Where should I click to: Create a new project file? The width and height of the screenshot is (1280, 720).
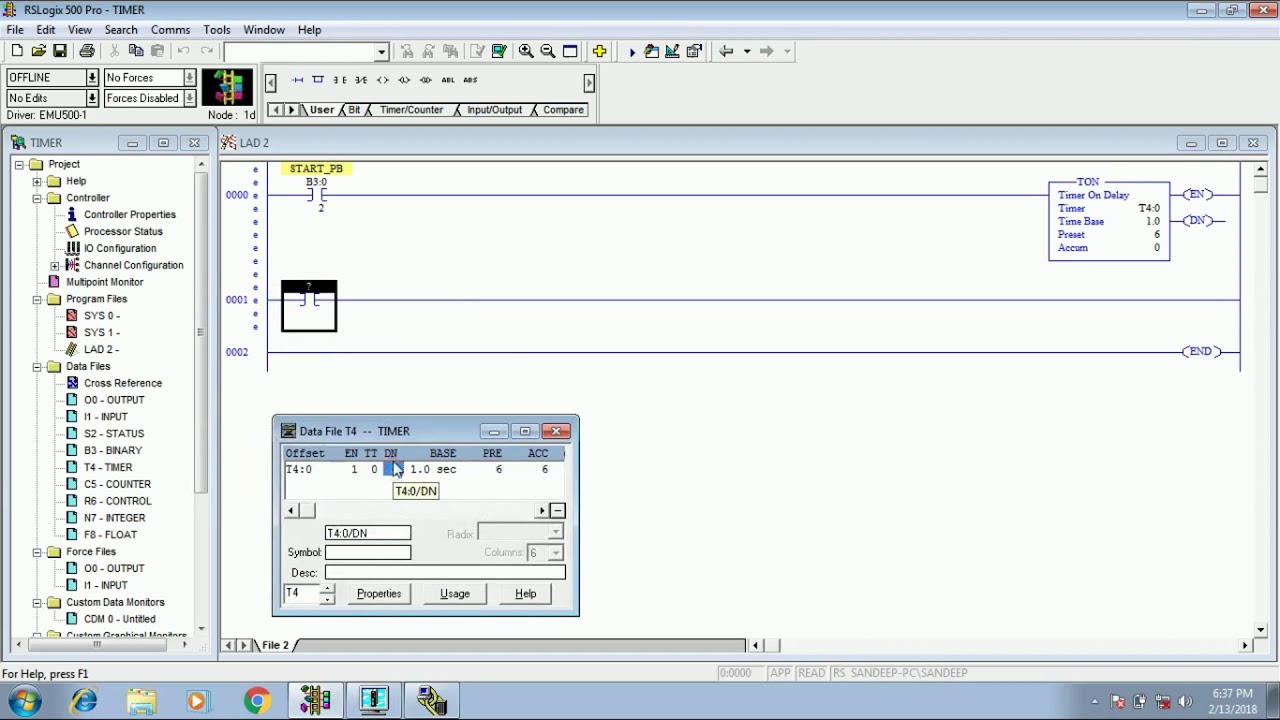click(17, 51)
